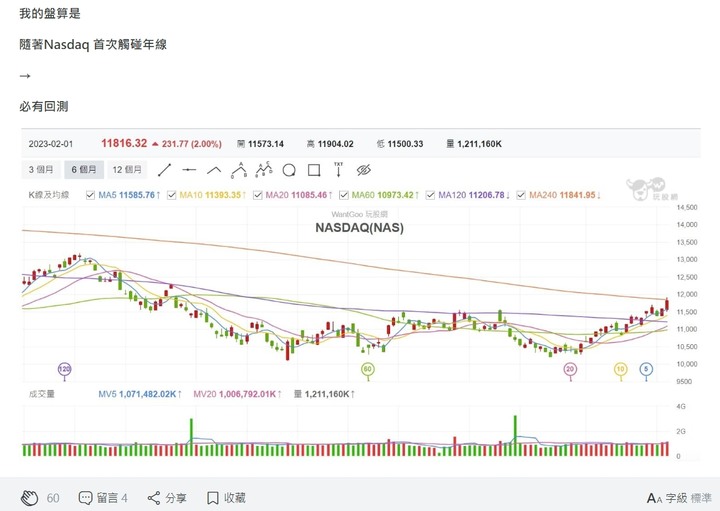Image resolution: width=720 pixels, height=511 pixels.
Task: Click the 低 11500.33 low price value
Action: 400,144
